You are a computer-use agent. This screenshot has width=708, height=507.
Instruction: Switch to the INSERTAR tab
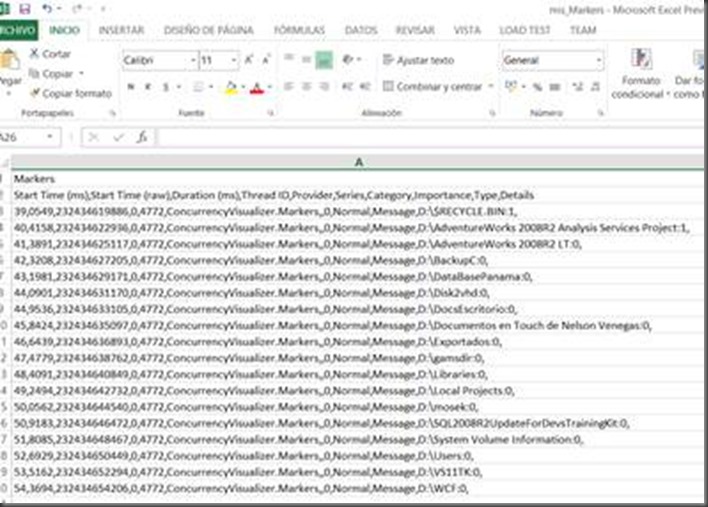121,30
